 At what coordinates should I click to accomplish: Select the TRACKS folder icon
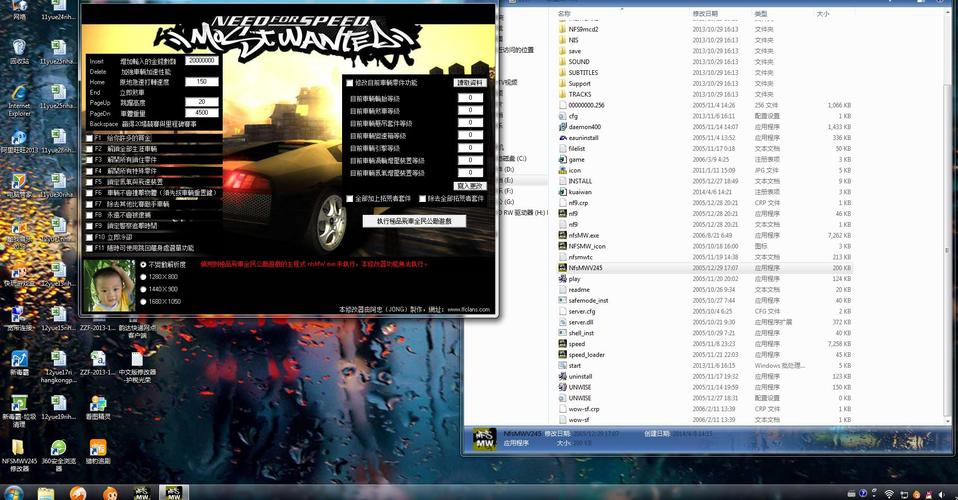[x=563, y=94]
